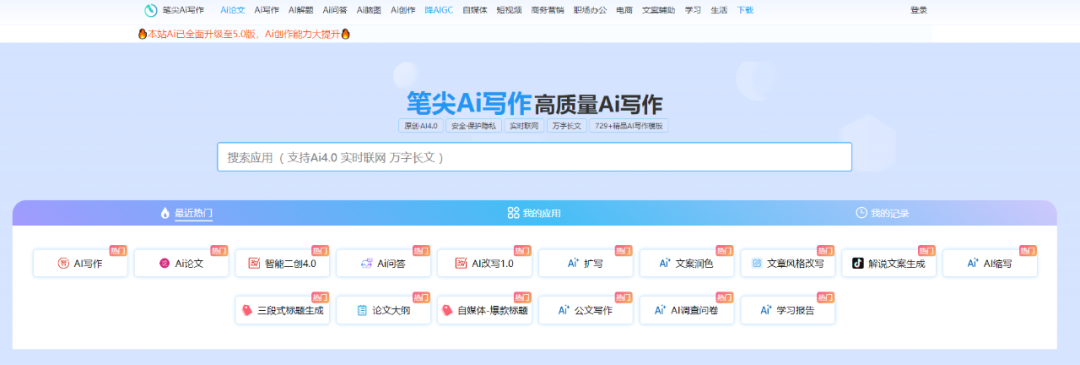Click the 笔尖AI写作 site name text
This screenshot has width=1080, height=365.
pos(183,10)
